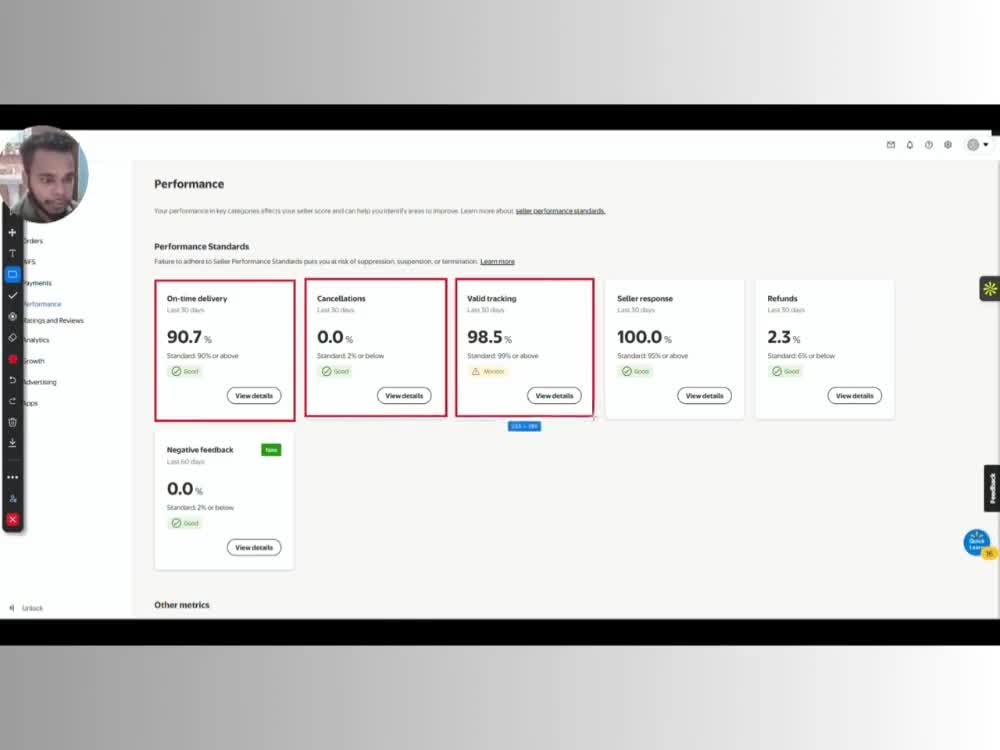Select the Rectangle tool in annotation toolbar
Viewport: 1000px width, 750px height.
pos(12,274)
